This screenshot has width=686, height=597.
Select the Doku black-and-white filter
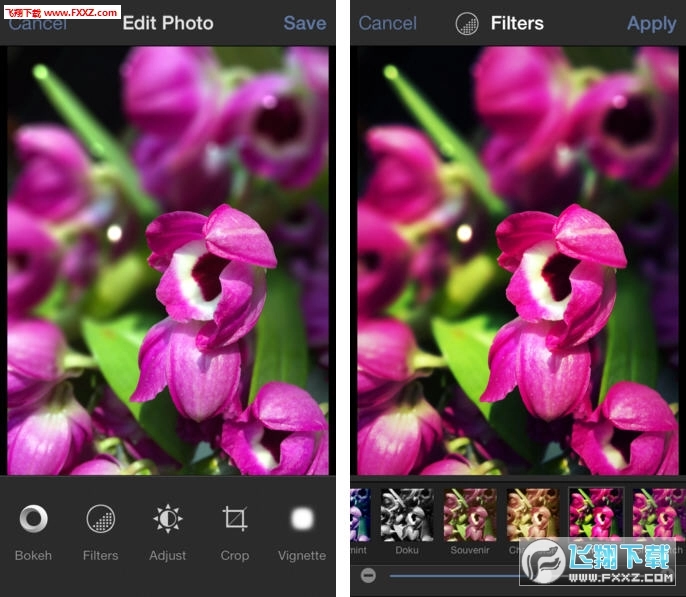tap(407, 515)
